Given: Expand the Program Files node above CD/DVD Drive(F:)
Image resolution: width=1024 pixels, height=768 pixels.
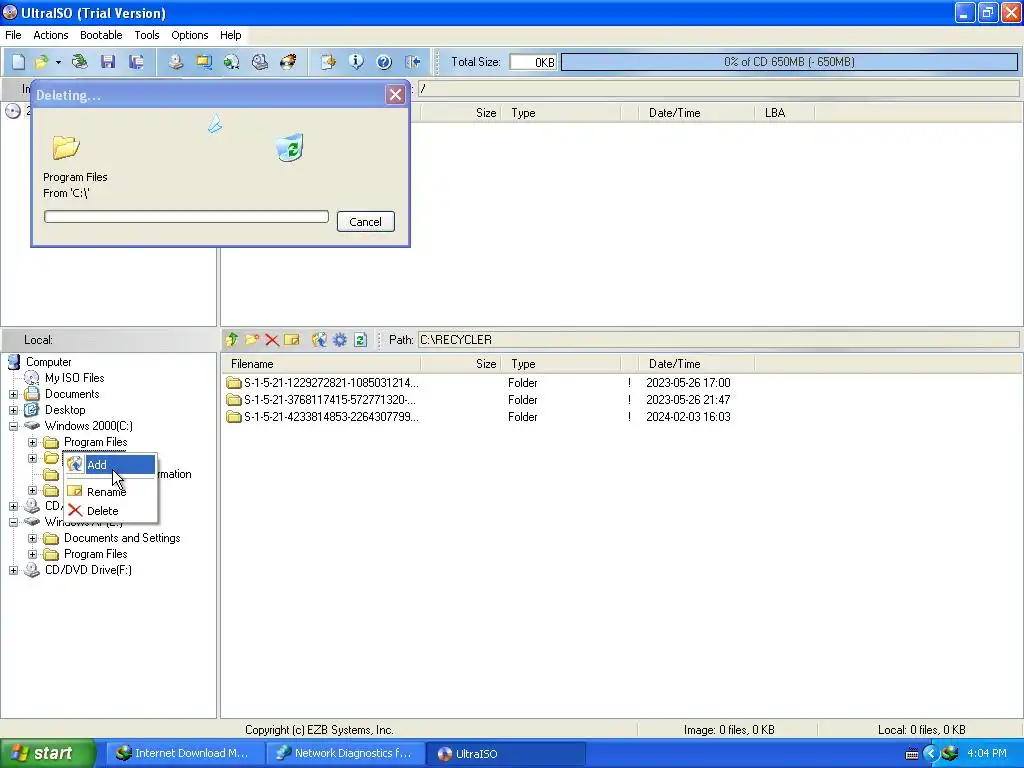Looking at the screenshot, I should (32, 554).
